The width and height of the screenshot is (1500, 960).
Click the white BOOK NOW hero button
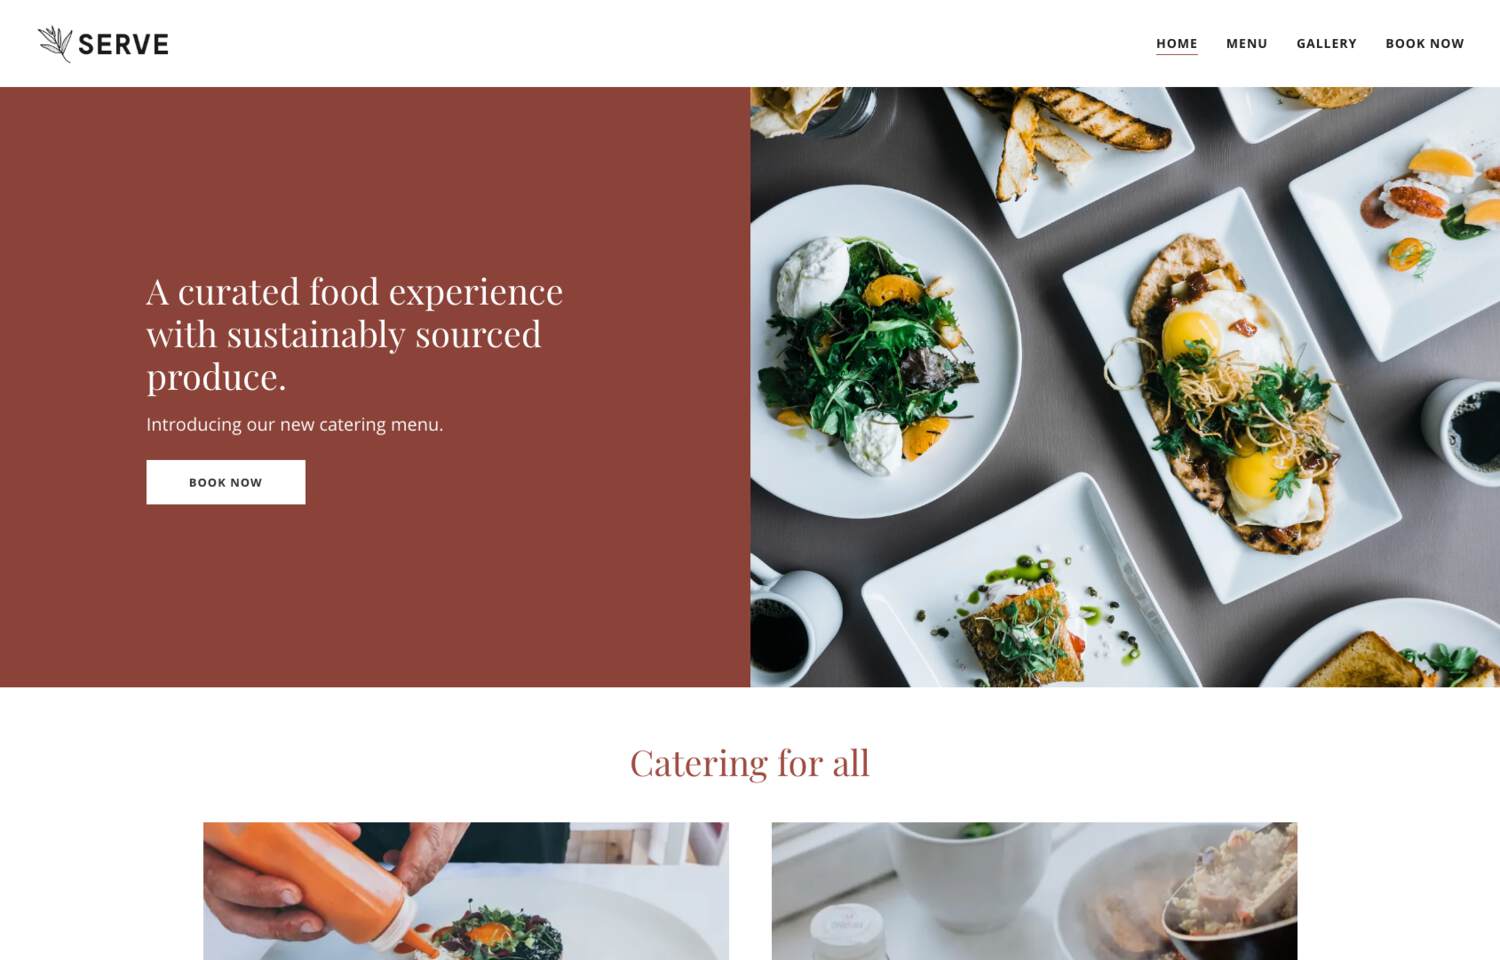coord(226,482)
